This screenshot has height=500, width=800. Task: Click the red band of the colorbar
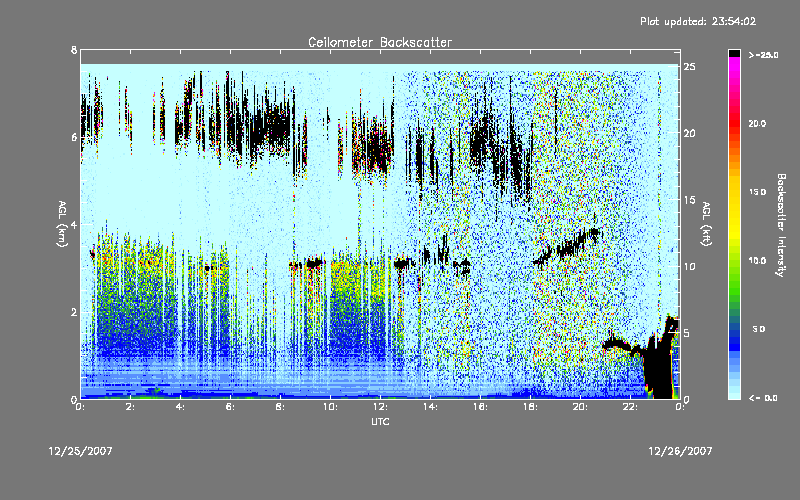pos(734,125)
